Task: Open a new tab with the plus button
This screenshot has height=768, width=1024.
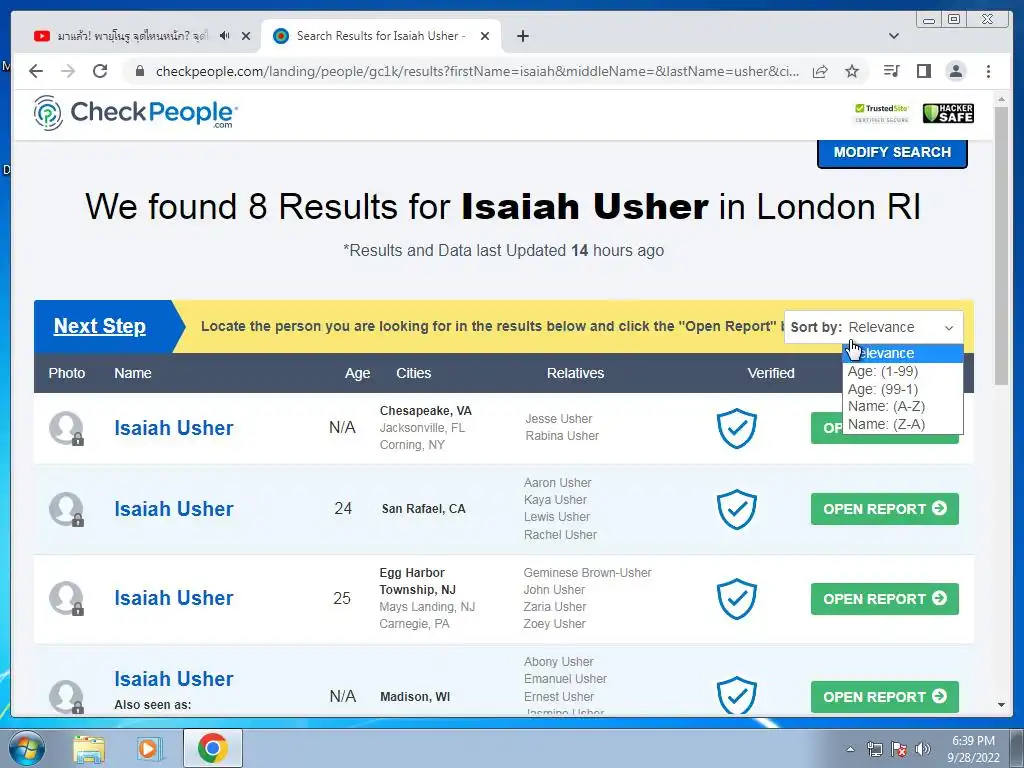Action: coord(522,36)
